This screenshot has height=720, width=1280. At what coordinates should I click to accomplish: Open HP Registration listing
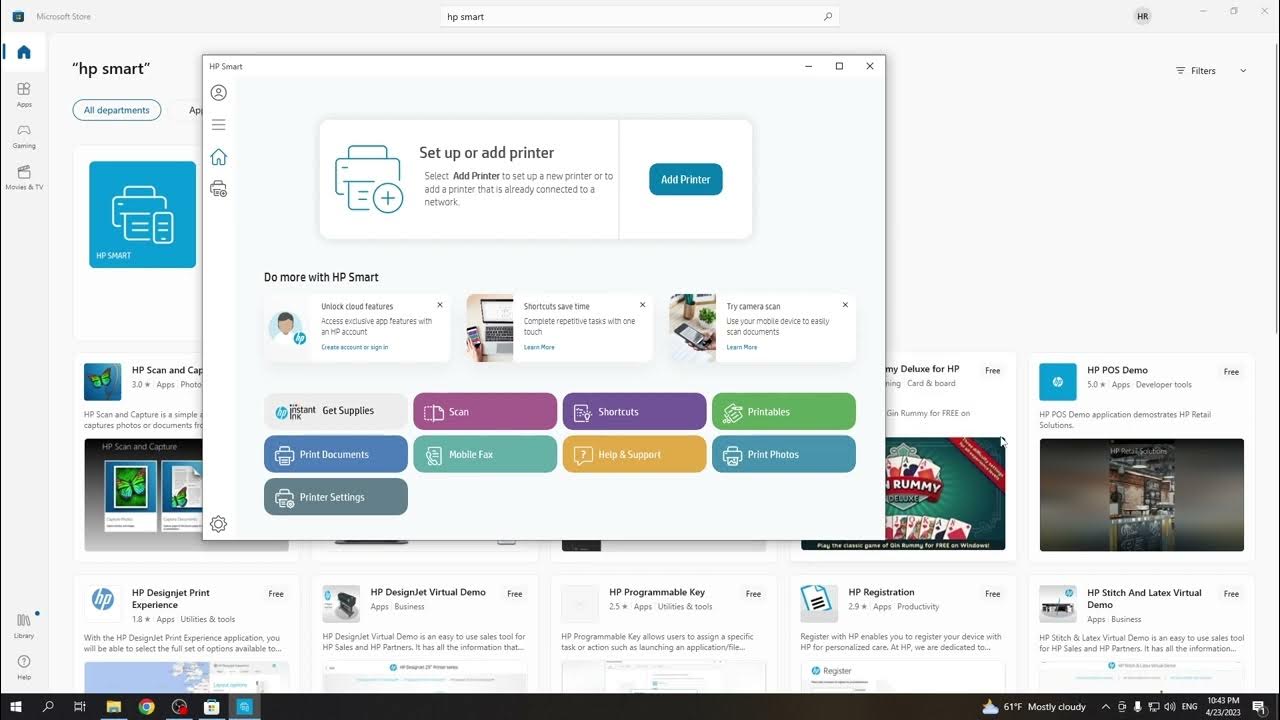903,634
